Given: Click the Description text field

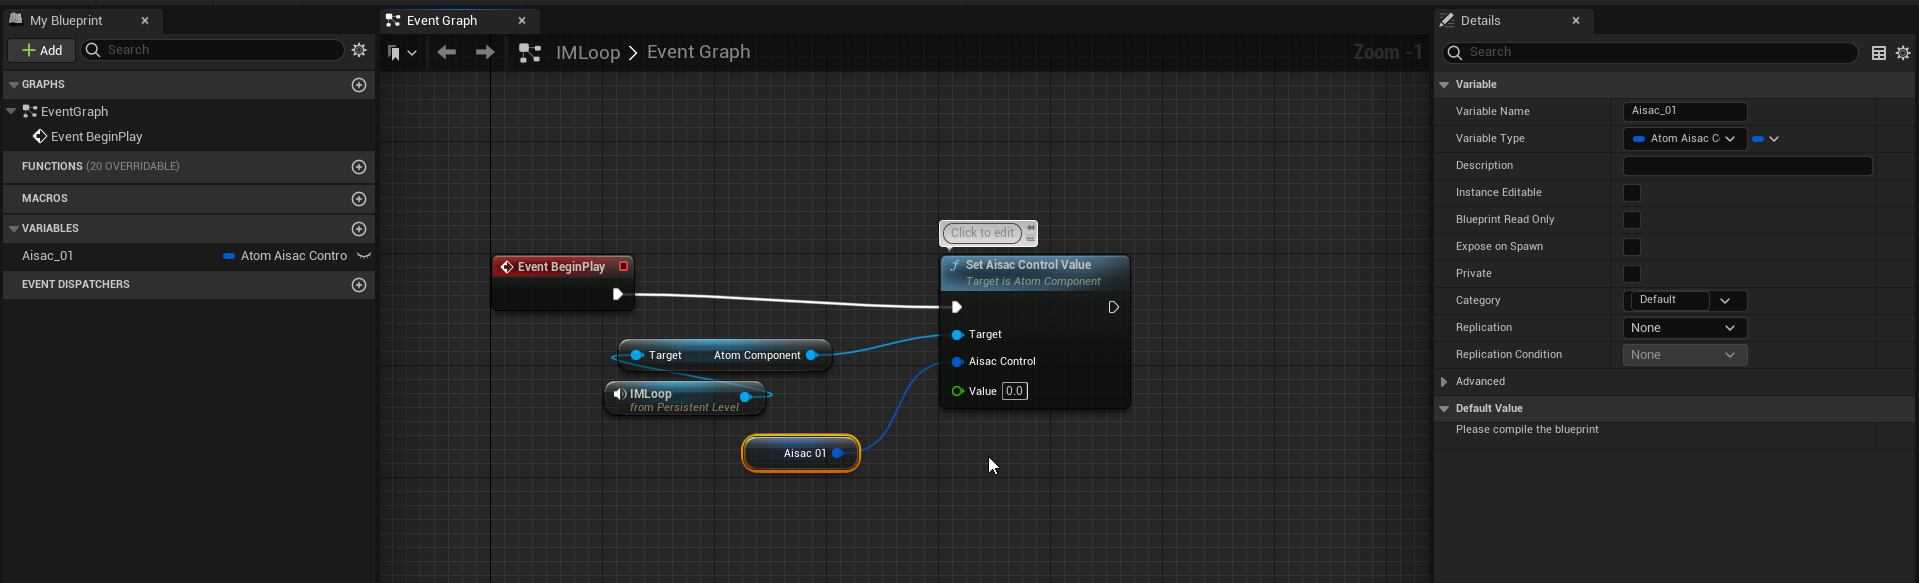Looking at the screenshot, I should tap(1747, 166).
